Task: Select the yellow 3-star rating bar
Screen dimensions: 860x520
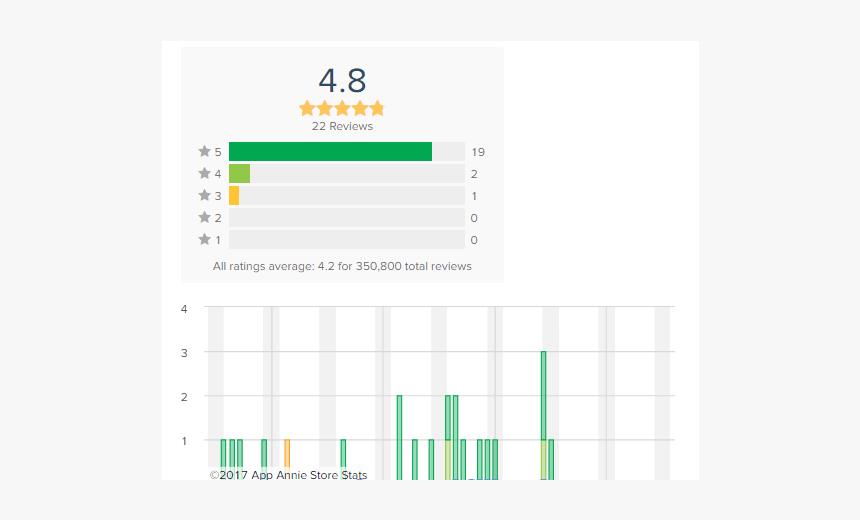Action: coord(234,196)
